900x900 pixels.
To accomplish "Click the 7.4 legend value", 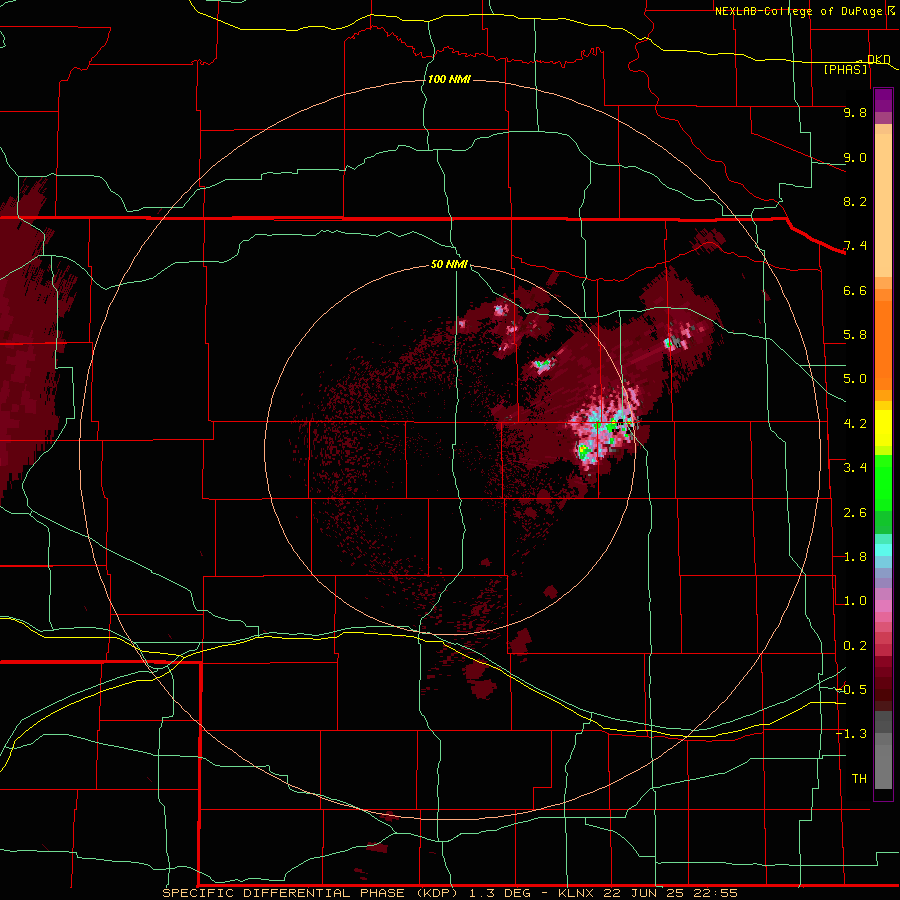I will point(855,246).
